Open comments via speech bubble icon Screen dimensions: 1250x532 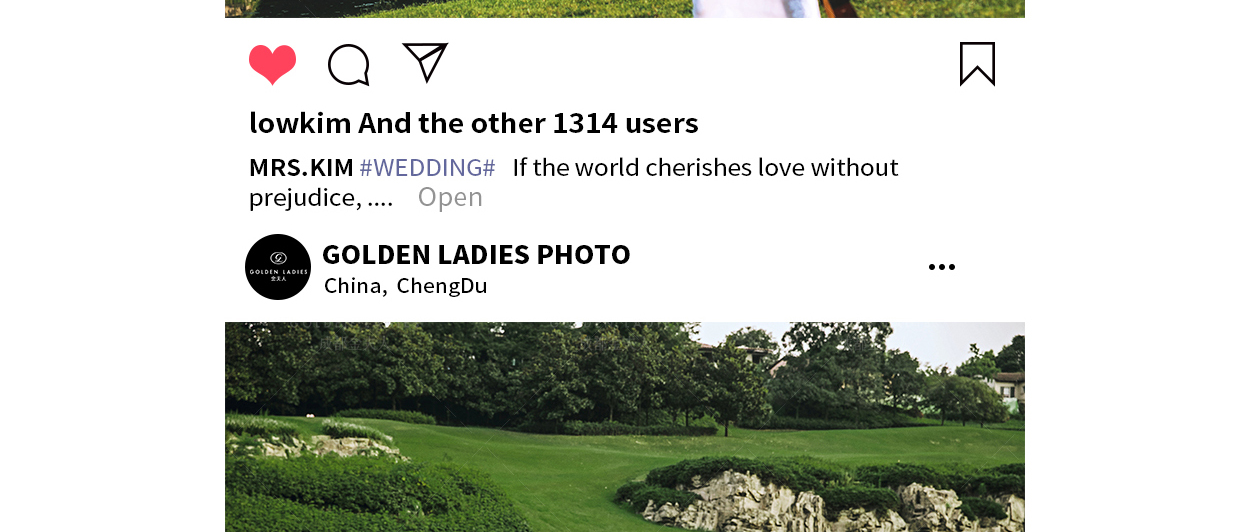pyautogui.click(x=349, y=65)
